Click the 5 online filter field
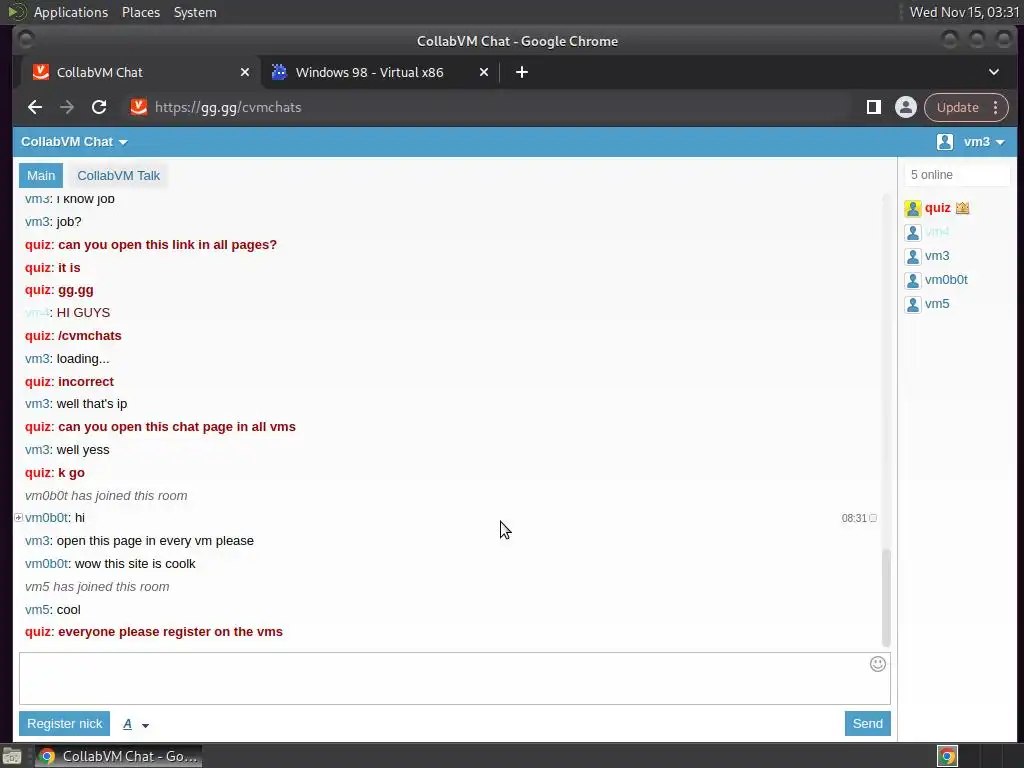 [957, 175]
